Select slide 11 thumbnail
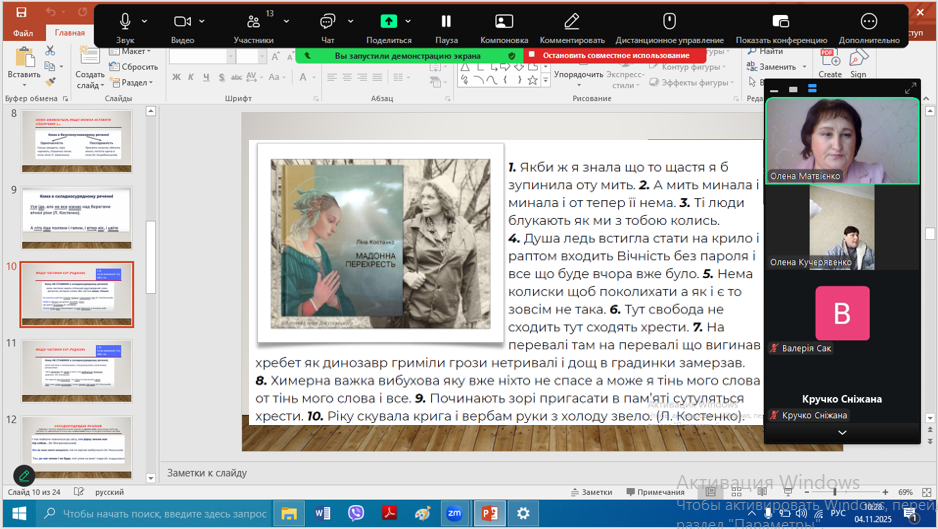The width and height of the screenshot is (938, 529). (77, 371)
